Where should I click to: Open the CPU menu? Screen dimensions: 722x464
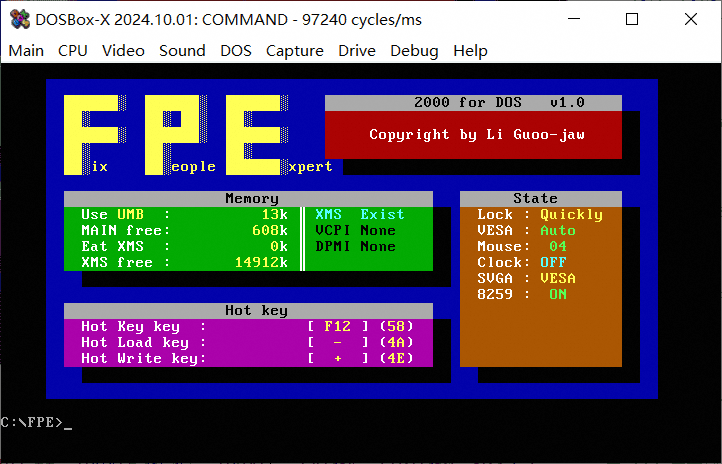(73, 51)
